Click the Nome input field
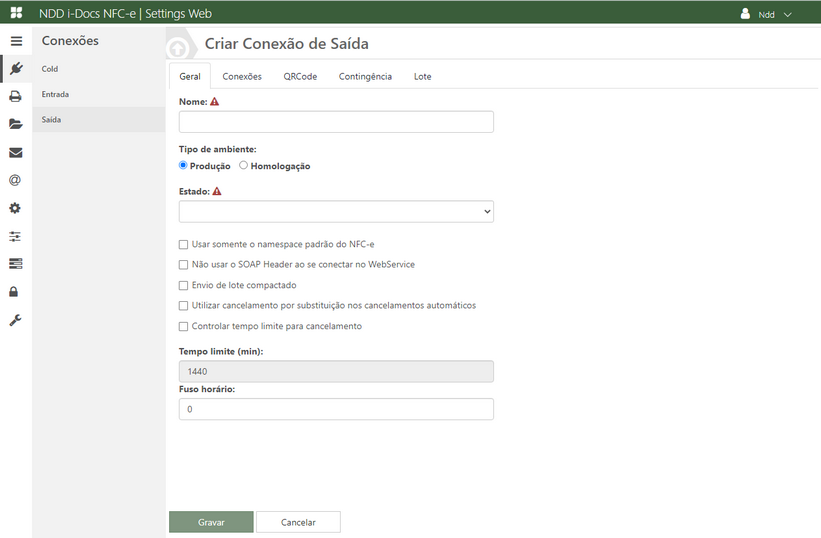Image resolution: width=821 pixels, height=538 pixels. (336, 122)
